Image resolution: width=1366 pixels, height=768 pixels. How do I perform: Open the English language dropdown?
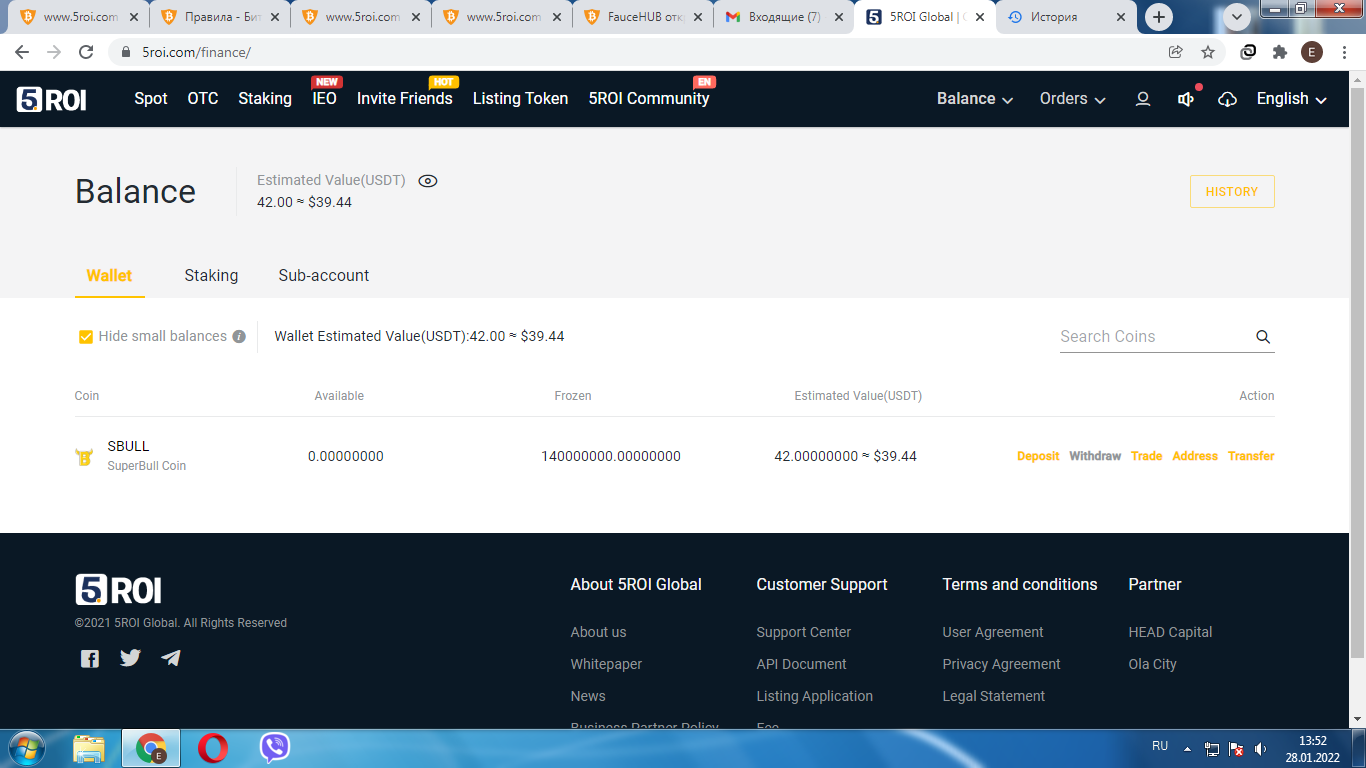pyautogui.click(x=1292, y=99)
